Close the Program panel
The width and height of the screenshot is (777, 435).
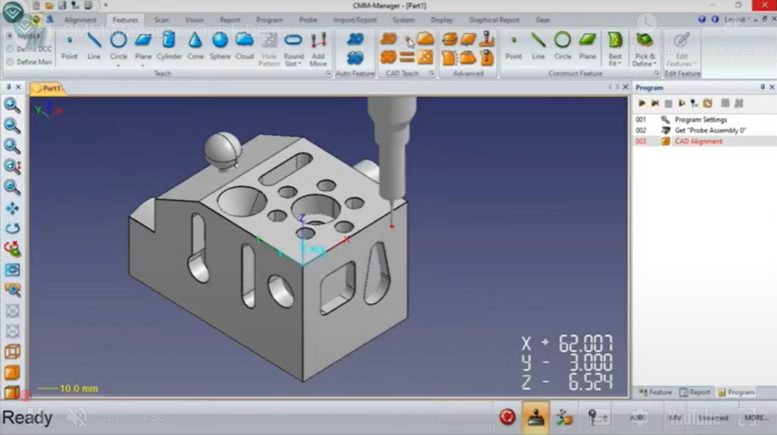(772, 87)
